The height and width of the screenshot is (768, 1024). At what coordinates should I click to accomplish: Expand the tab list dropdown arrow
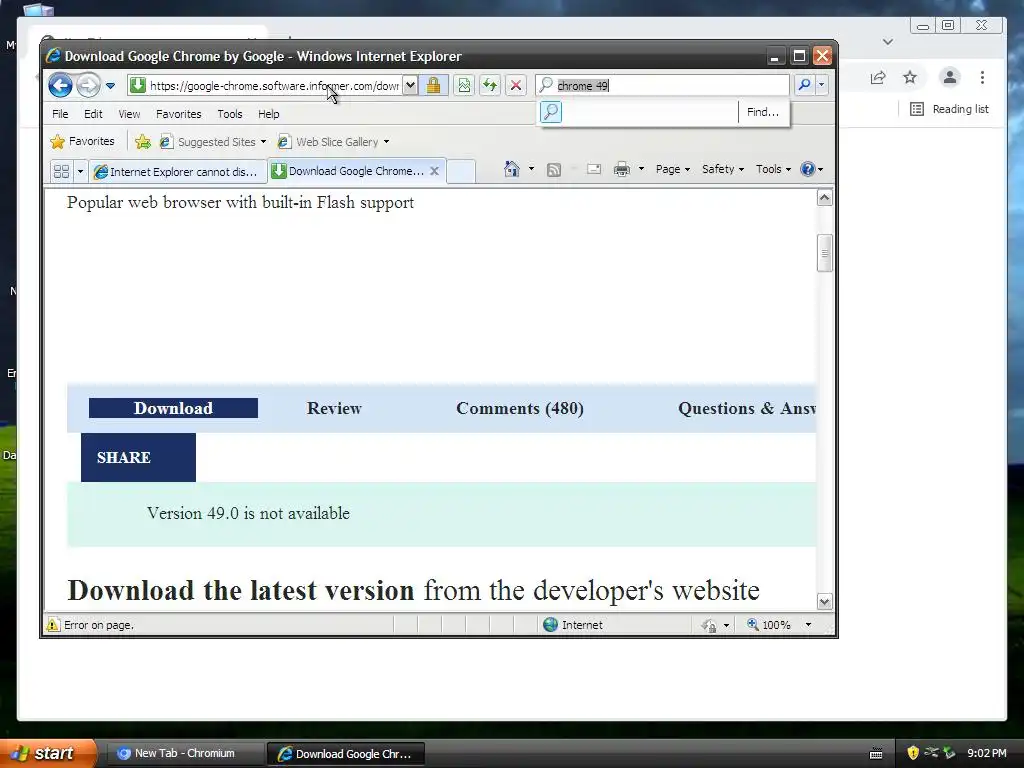[x=80, y=172]
